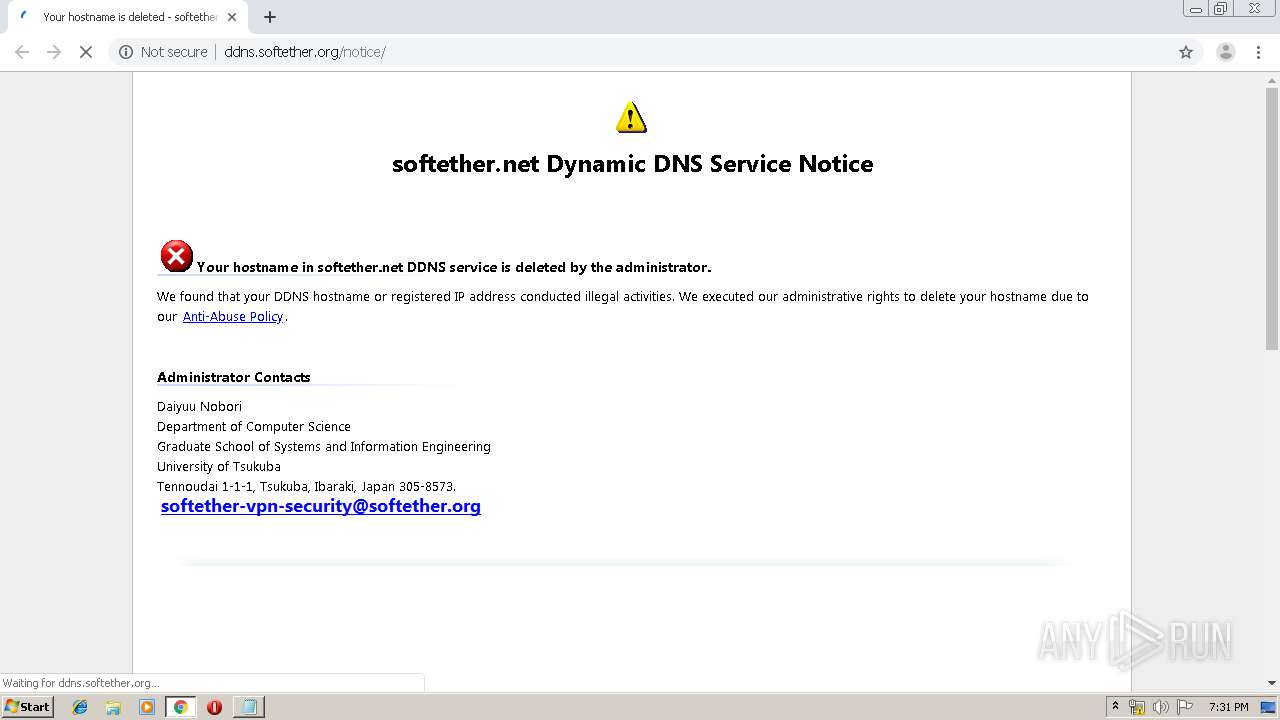Show hidden system tray icons
1280x720 pixels.
1115,707
